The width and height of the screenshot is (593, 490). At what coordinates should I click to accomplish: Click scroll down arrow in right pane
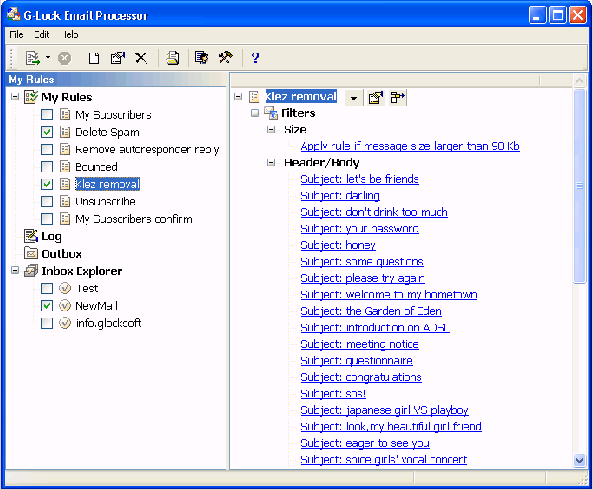[579, 460]
